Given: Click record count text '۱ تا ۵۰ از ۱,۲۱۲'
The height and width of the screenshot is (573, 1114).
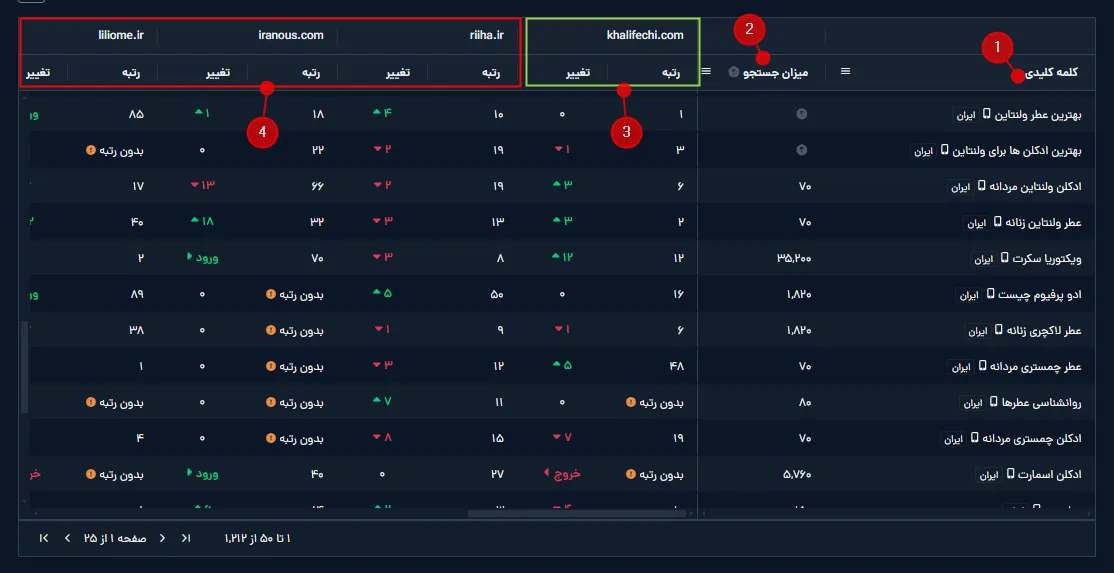Looking at the screenshot, I should pos(257,539).
